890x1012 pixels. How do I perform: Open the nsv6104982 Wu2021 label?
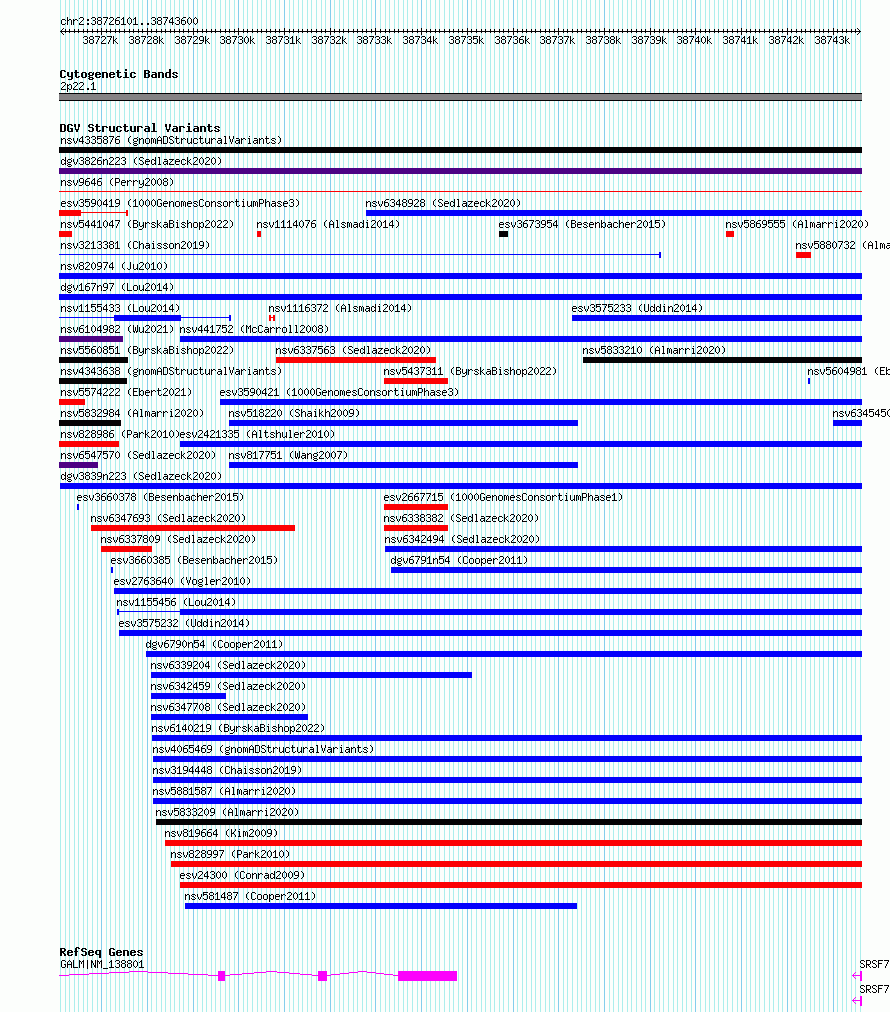[x=117, y=329]
